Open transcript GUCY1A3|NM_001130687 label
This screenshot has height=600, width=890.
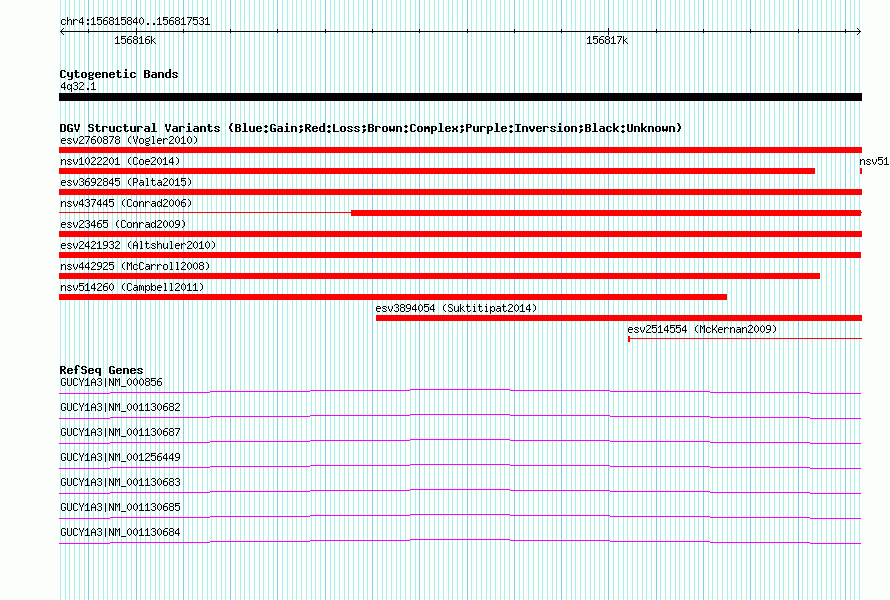[x=120, y=433]
